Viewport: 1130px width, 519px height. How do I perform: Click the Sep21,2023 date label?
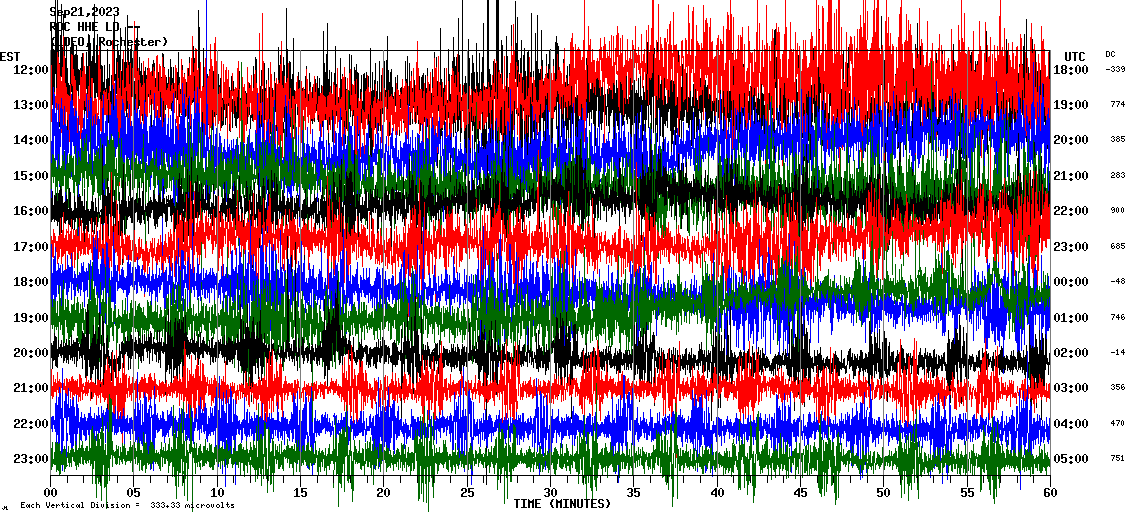point(84,12)
